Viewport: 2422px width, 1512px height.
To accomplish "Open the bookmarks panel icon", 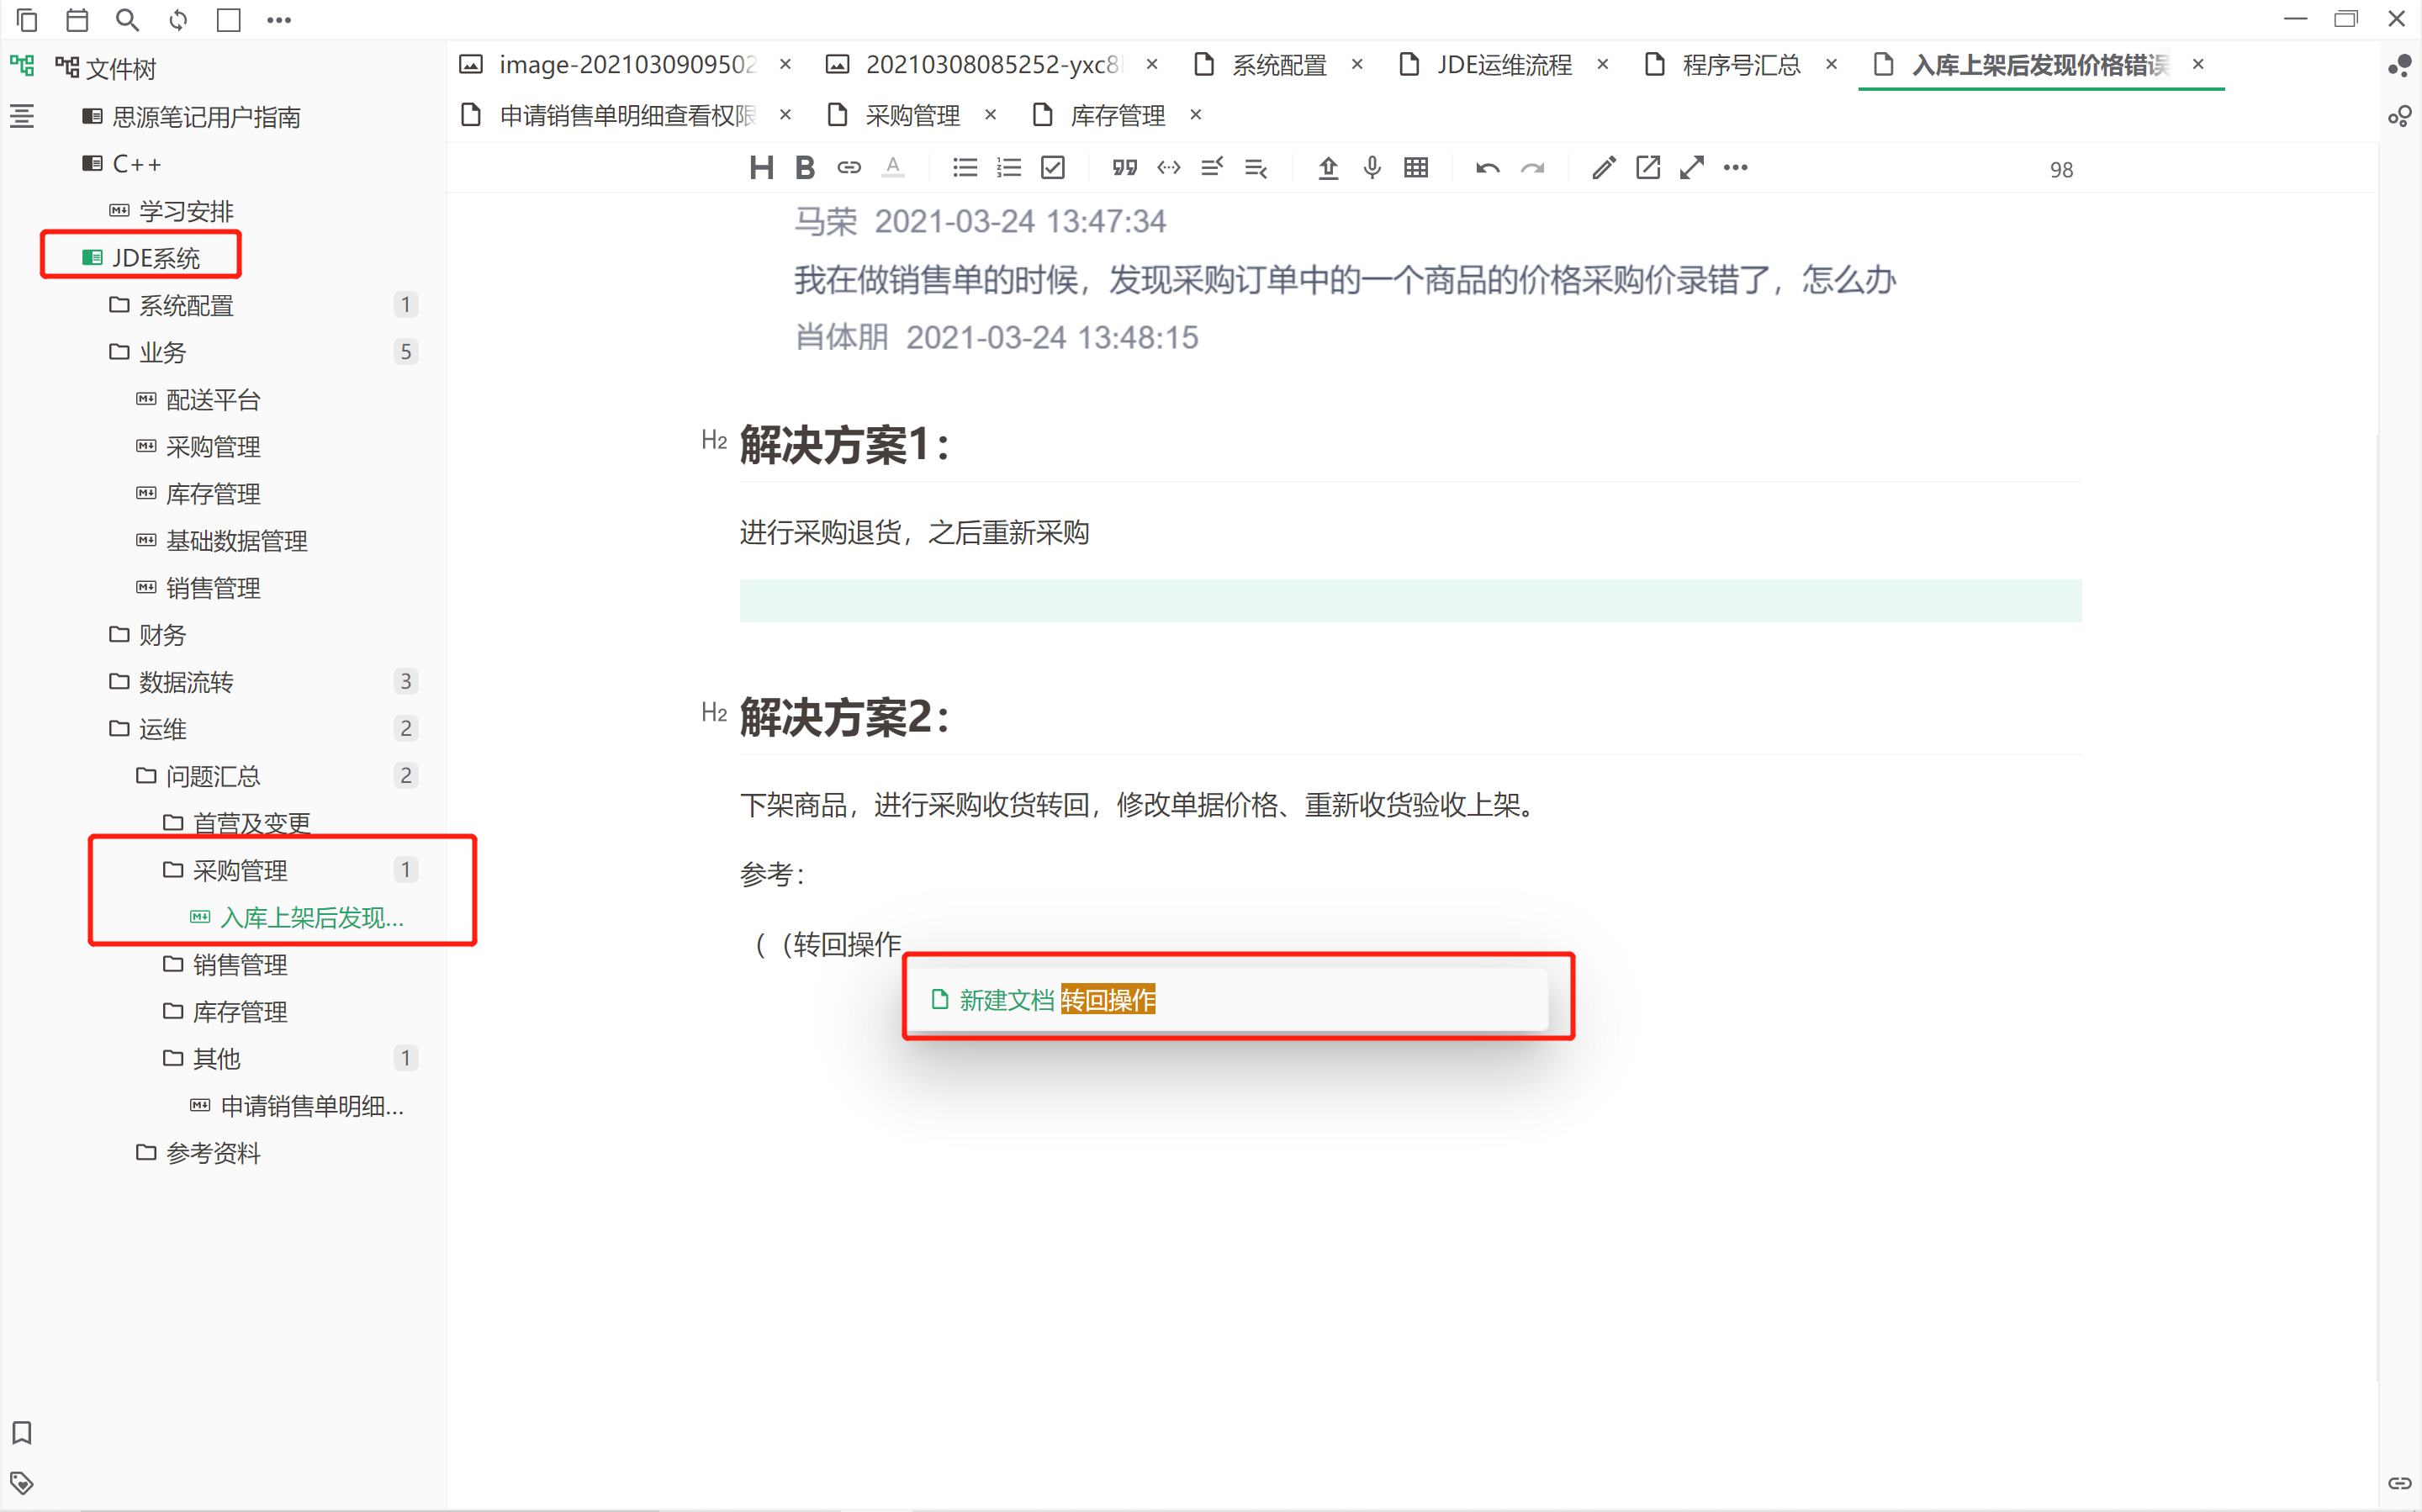I will [x=22, y=1432].
